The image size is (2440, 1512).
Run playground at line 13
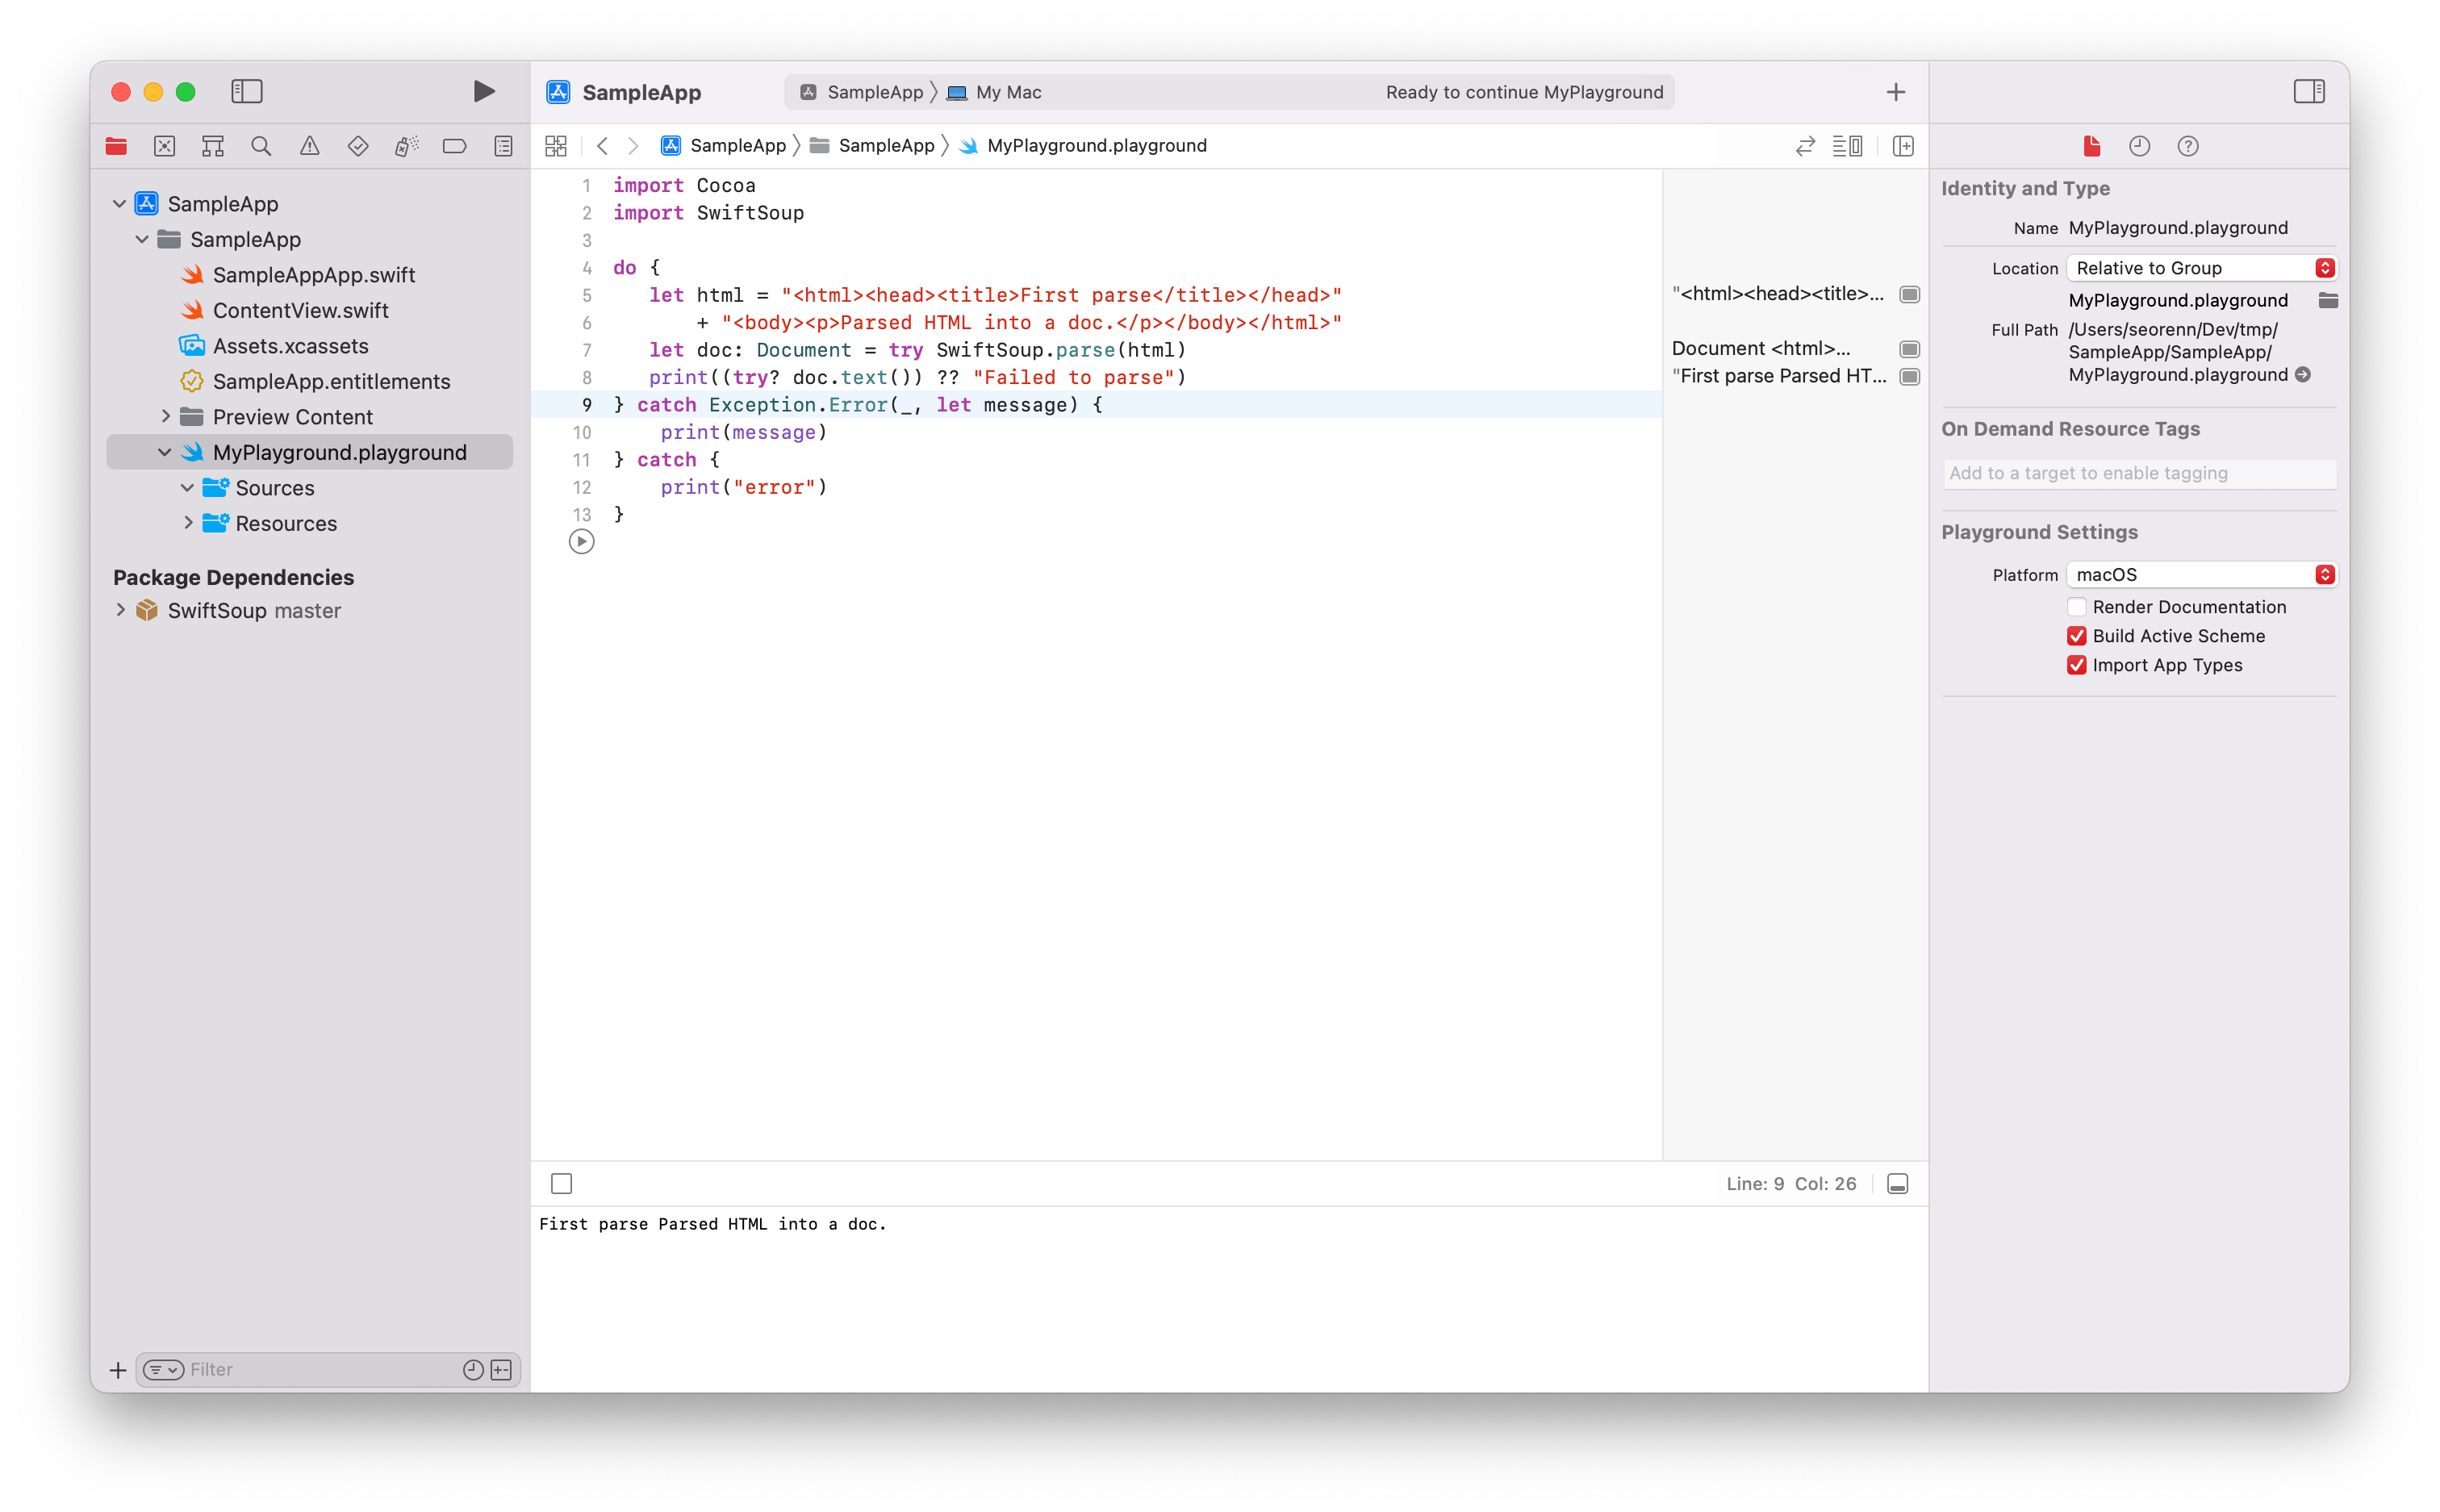point(582,542)
